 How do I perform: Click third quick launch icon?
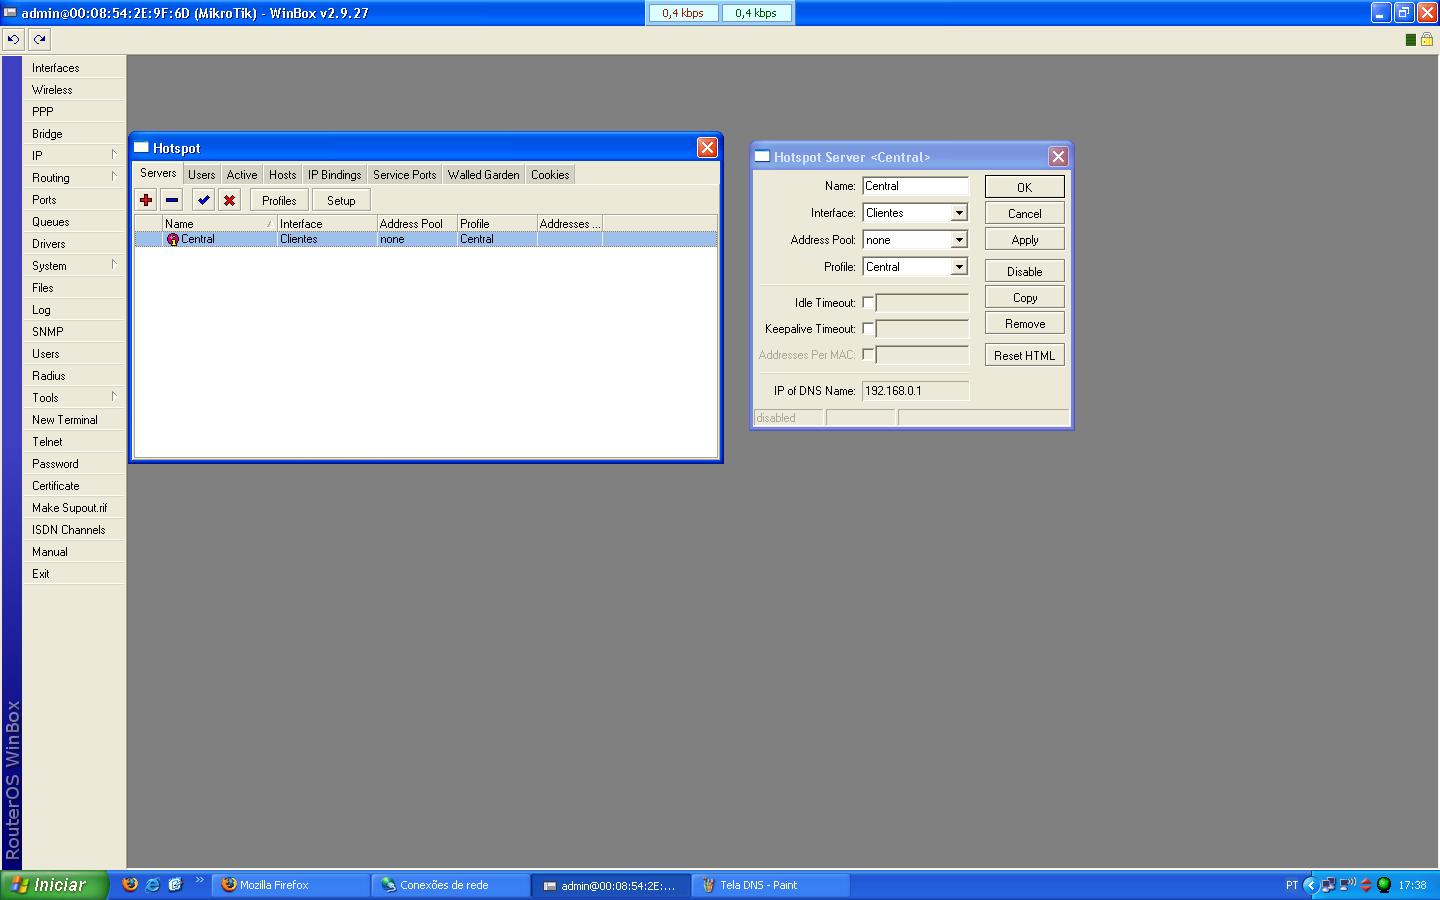click(175, 885)
